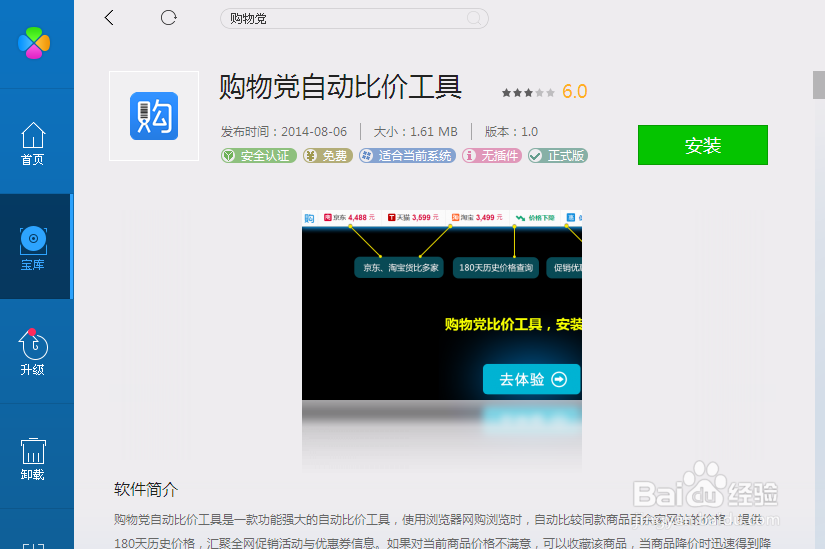The image size is (825, 549).
Task: Click the 软件简介 section heading
Action: (146, 490)
